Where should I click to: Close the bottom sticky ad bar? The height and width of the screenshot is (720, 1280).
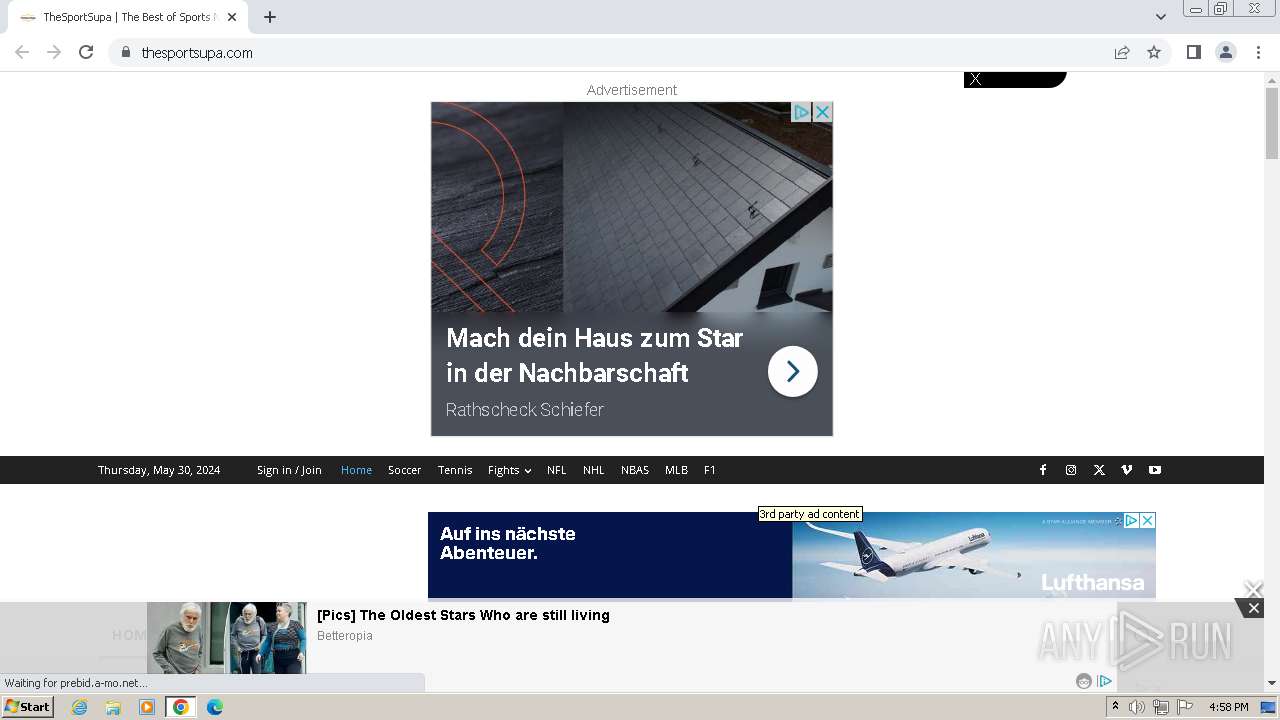(x=1253, y=608)
